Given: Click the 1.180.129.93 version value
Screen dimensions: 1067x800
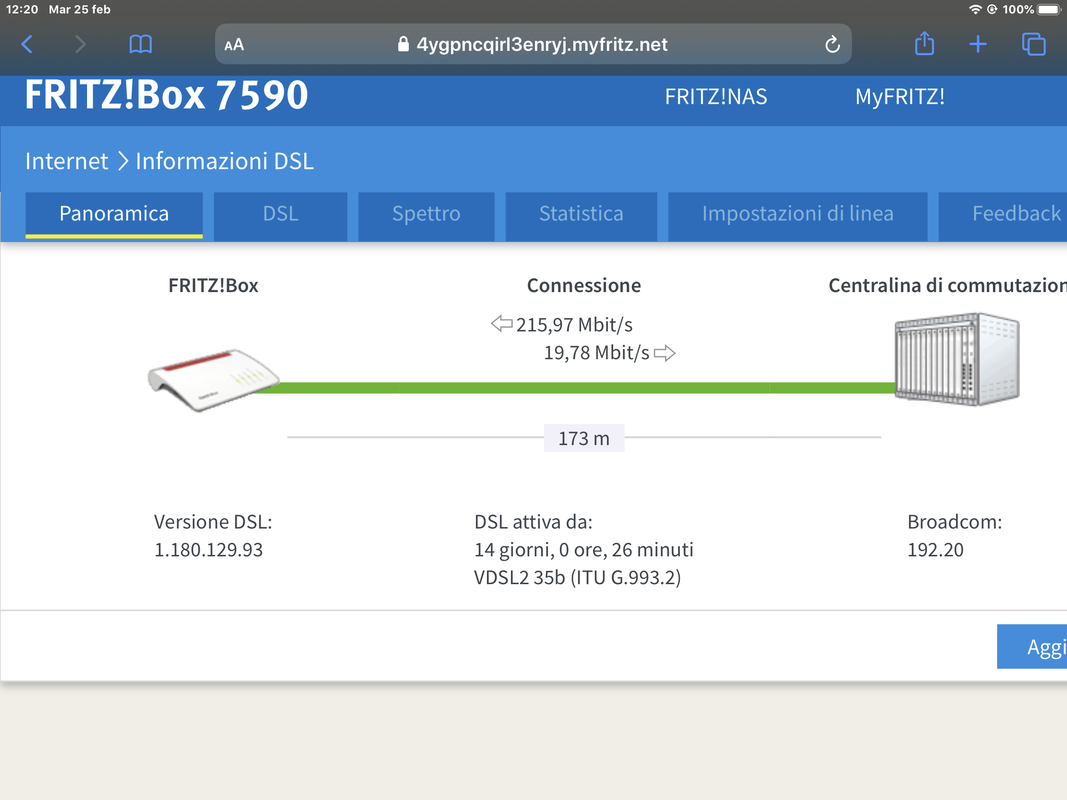Looking at the screenshot, I should (x=208, y=550).
